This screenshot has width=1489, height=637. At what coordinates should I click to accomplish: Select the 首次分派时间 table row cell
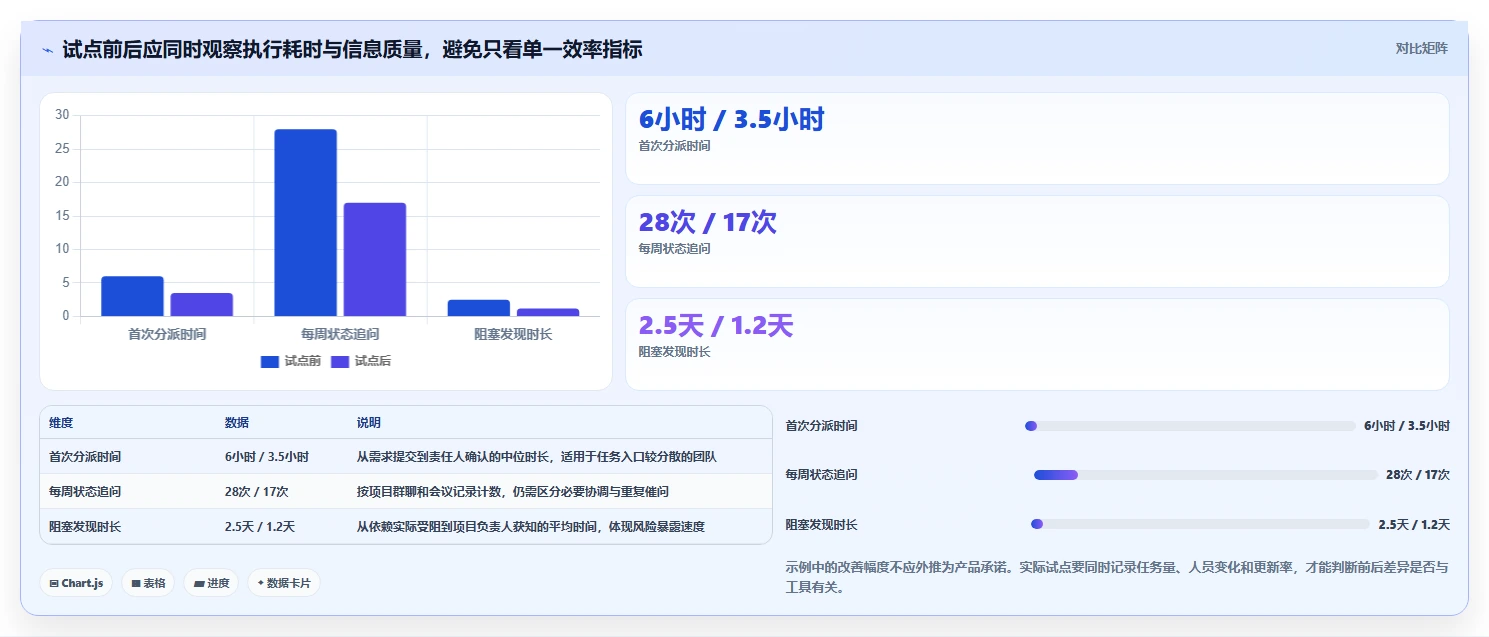[85, 456]
